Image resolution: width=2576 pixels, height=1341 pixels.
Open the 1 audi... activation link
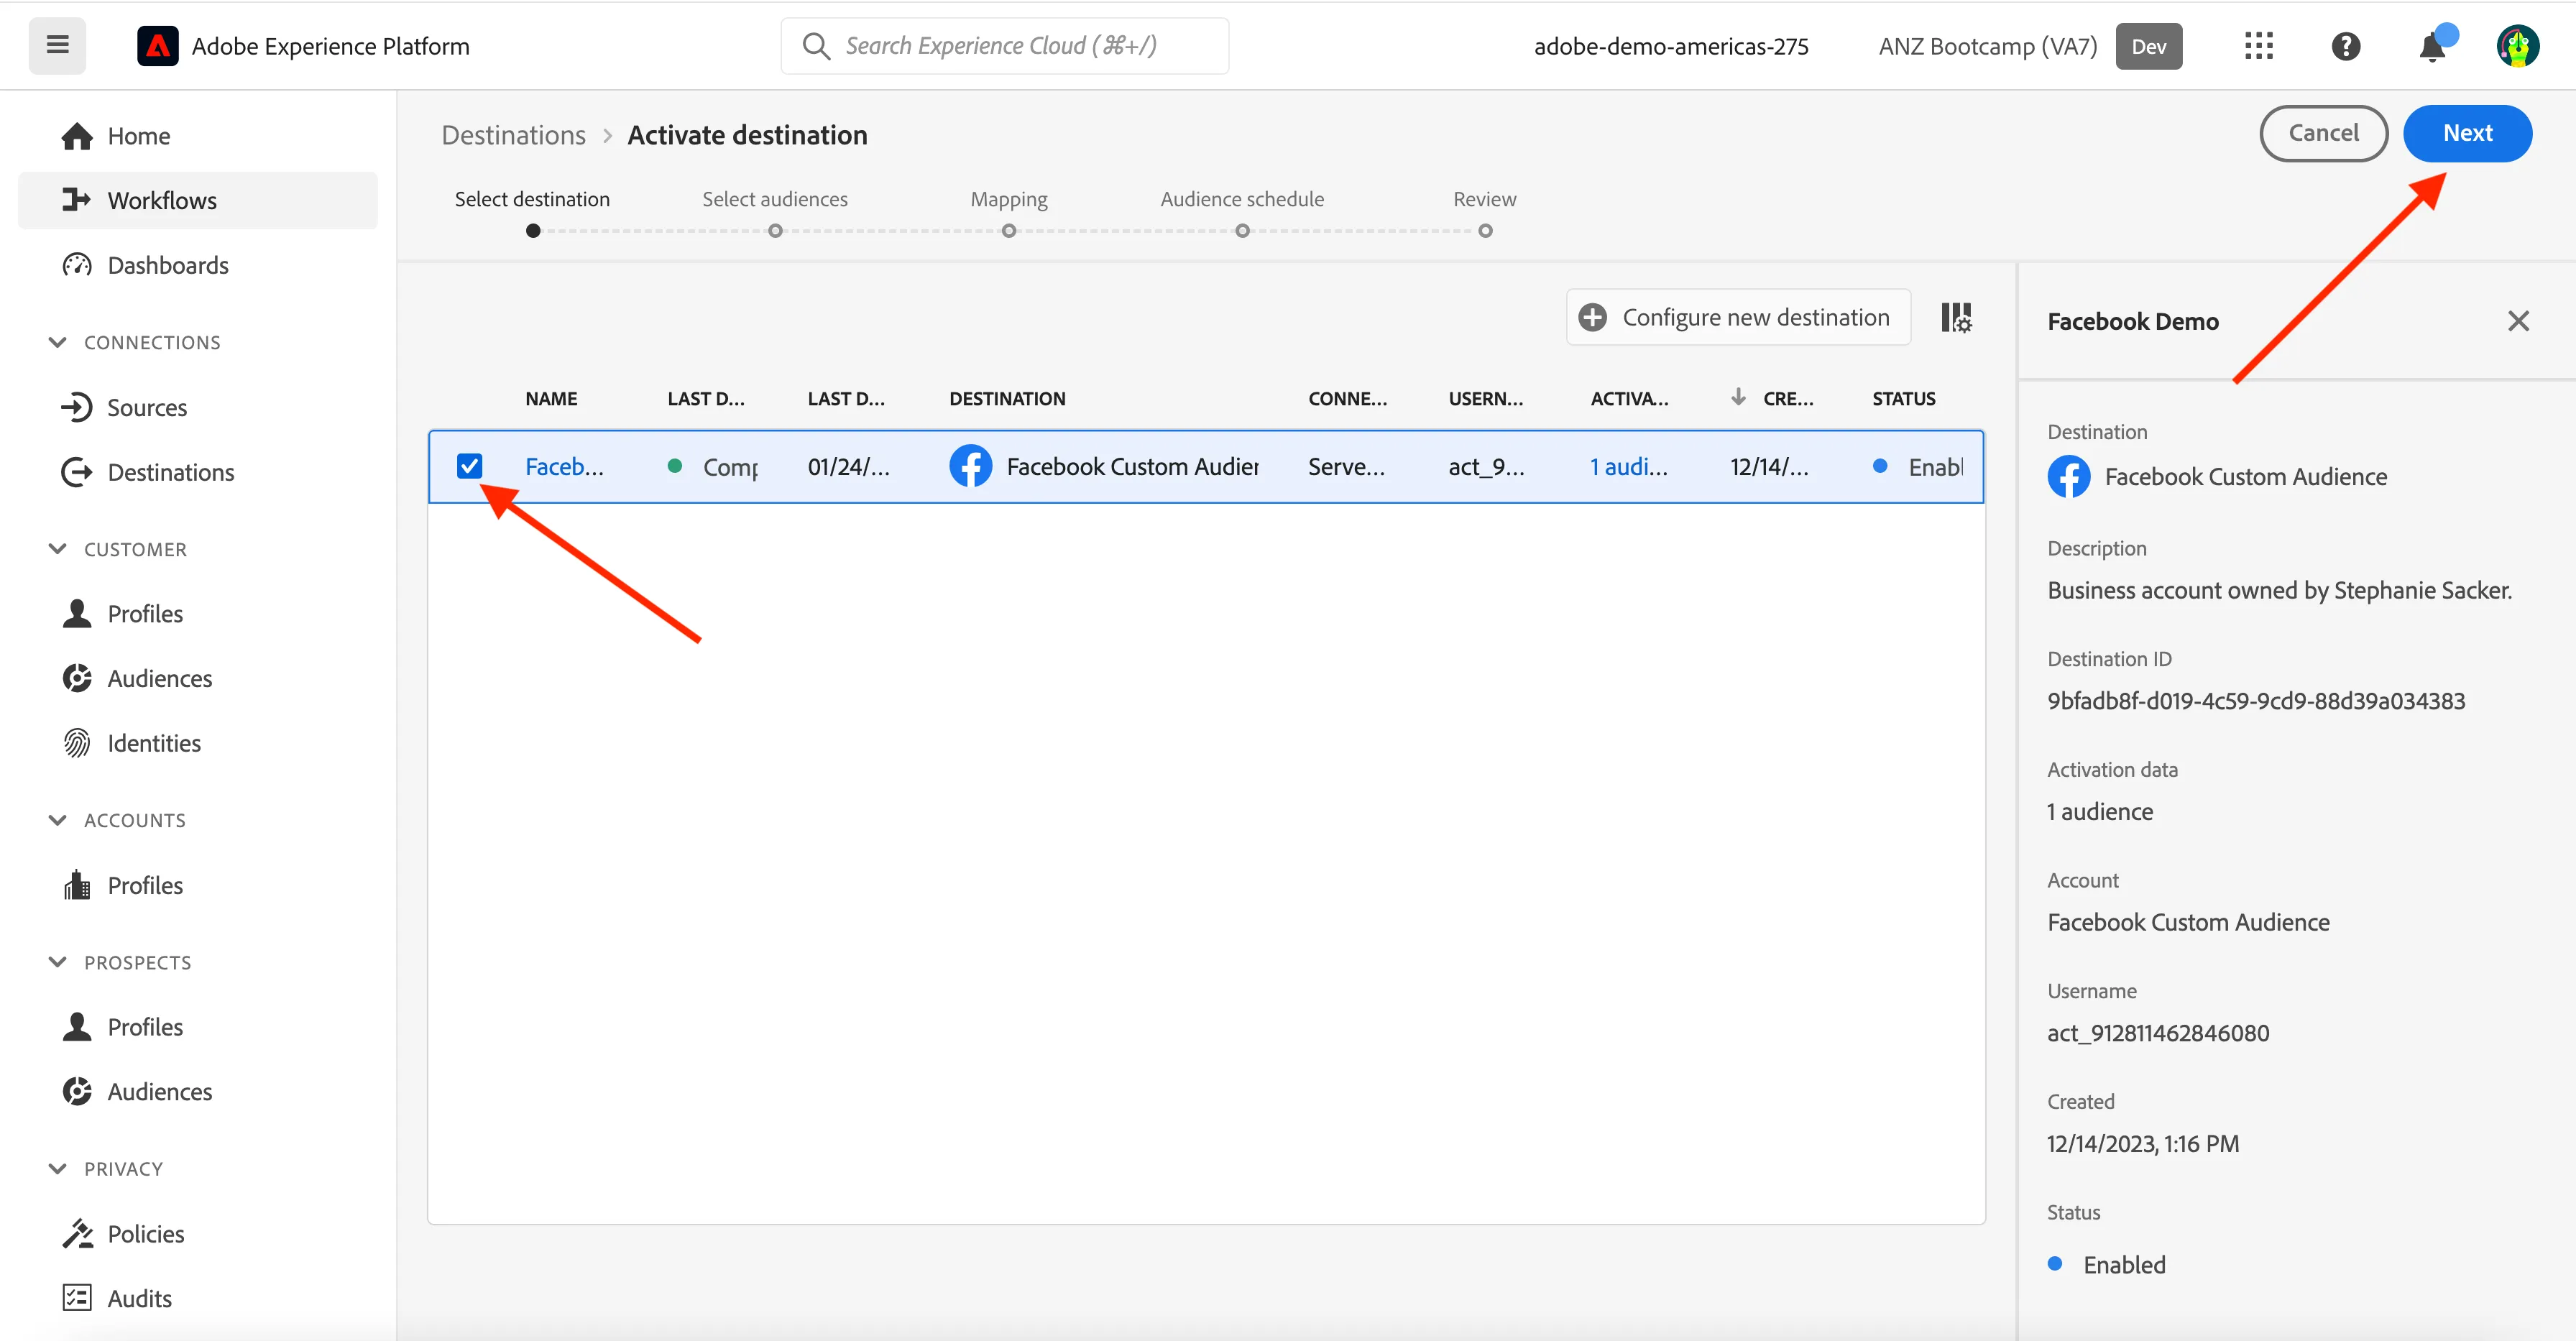(1628, 466)
